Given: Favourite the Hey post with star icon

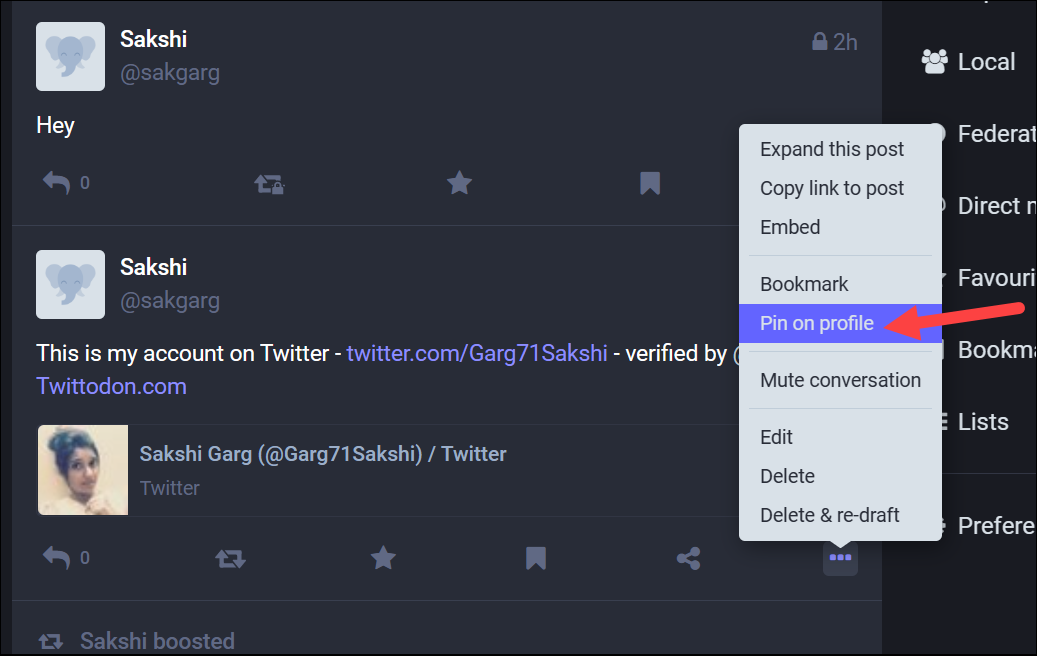Looking at the screenshot, I should pyautogui.click(x=459, y=183).
